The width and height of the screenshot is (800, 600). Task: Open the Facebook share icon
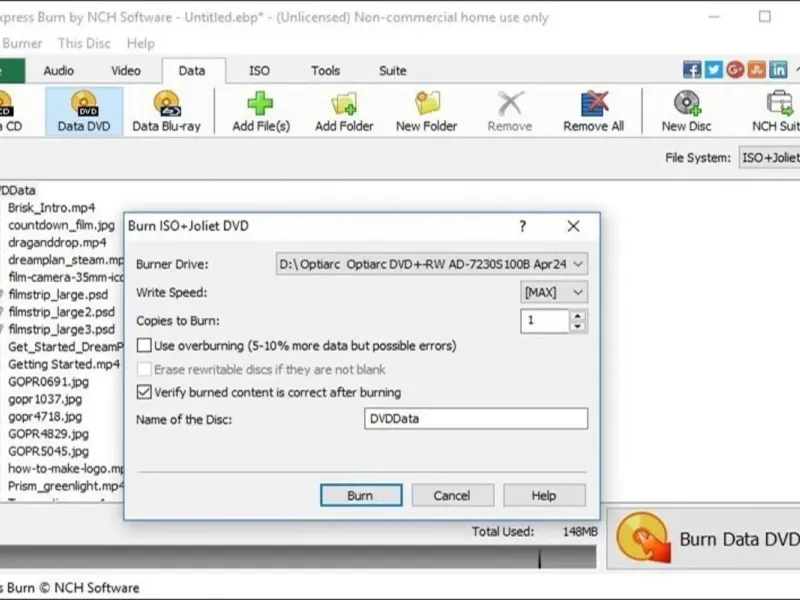(x=692, y=70)
